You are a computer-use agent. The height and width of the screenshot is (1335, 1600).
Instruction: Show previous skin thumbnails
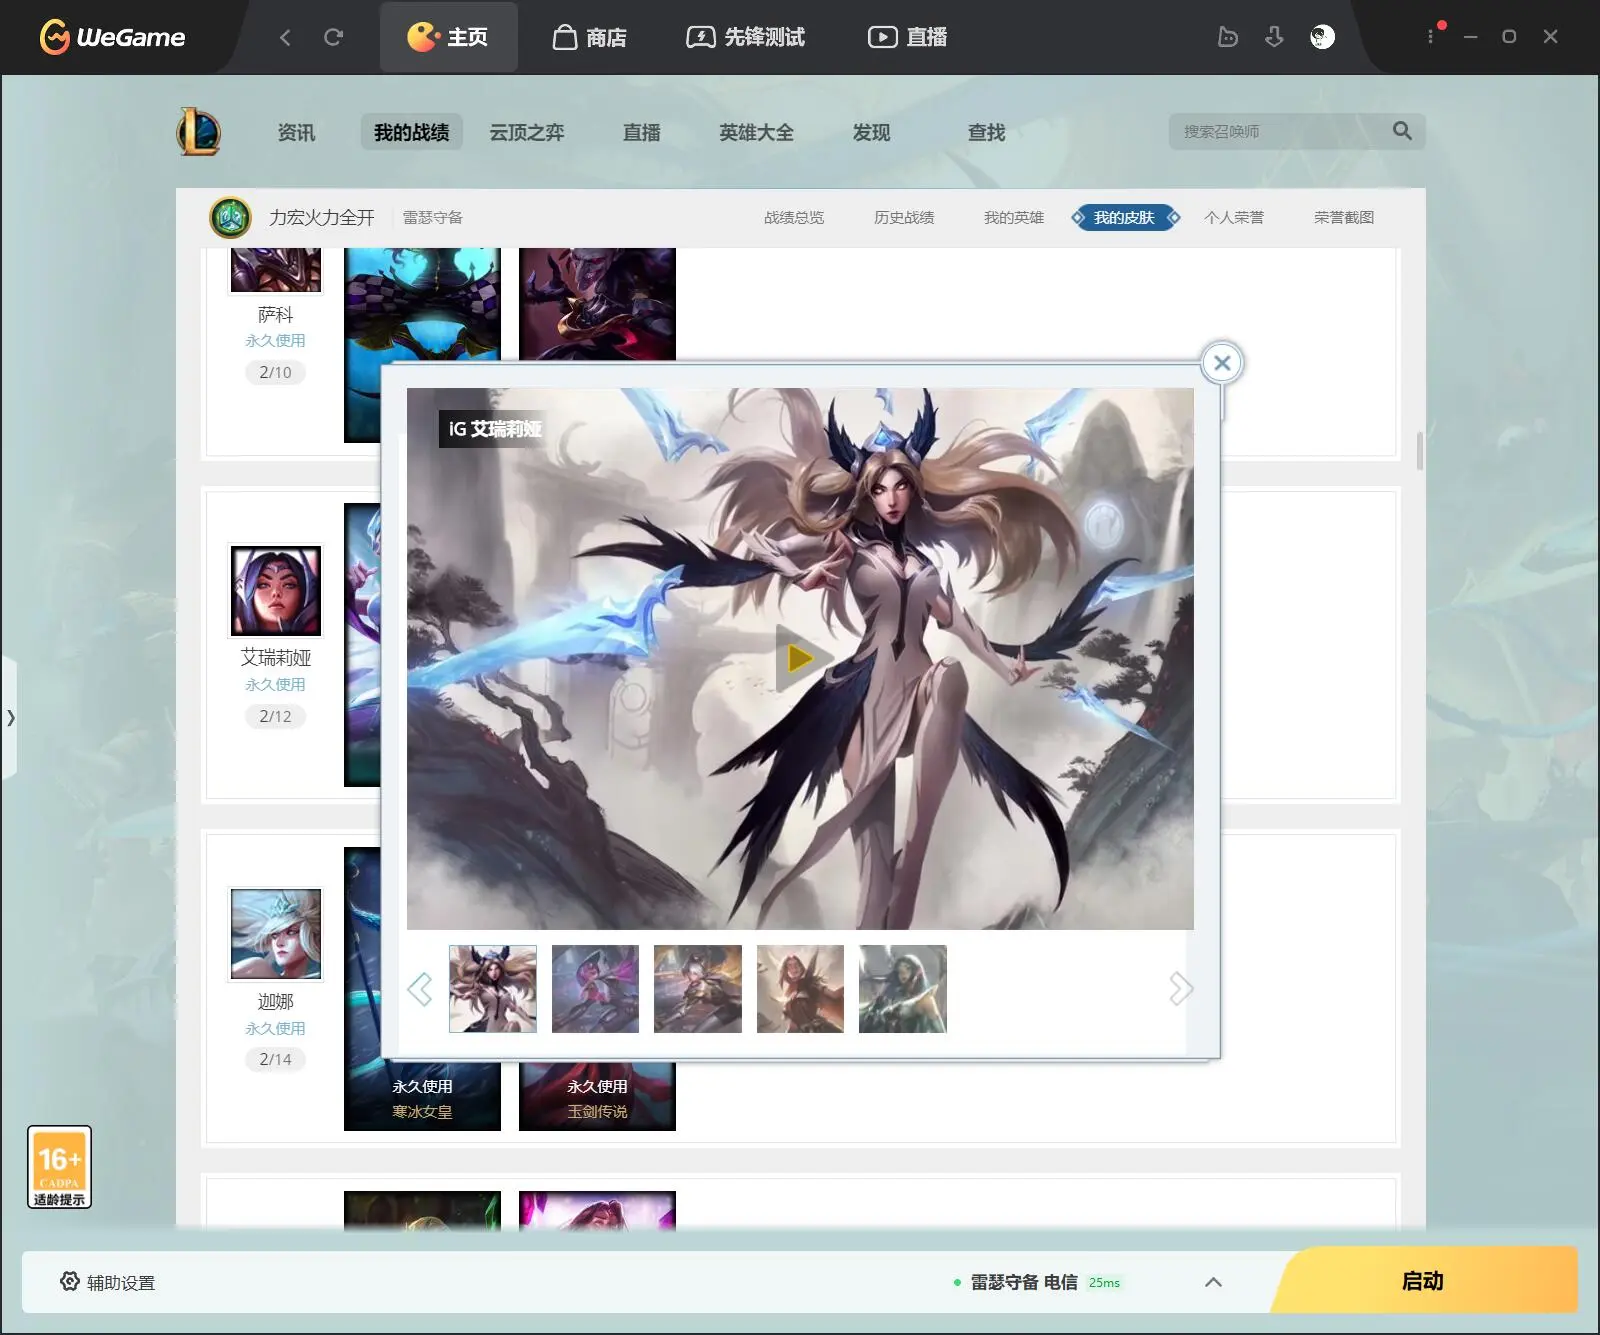click(x=420, y=989)
